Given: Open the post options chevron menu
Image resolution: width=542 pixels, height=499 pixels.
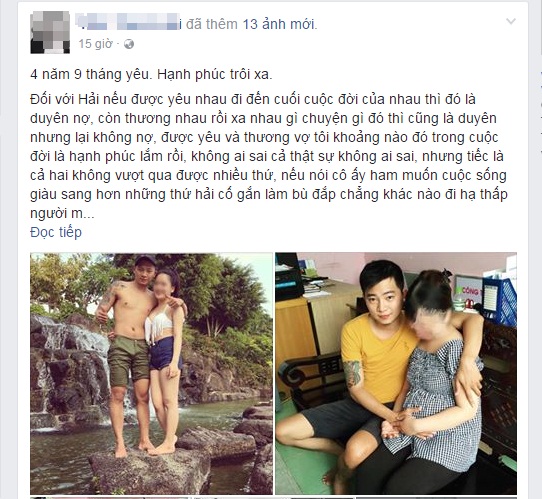Looking at the screenshot, I should coord(511,21).
